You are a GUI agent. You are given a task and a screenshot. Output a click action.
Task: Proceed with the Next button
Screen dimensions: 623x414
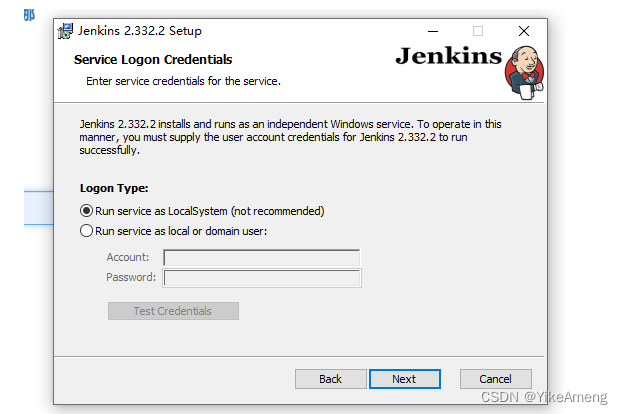(x=404, y=379)
